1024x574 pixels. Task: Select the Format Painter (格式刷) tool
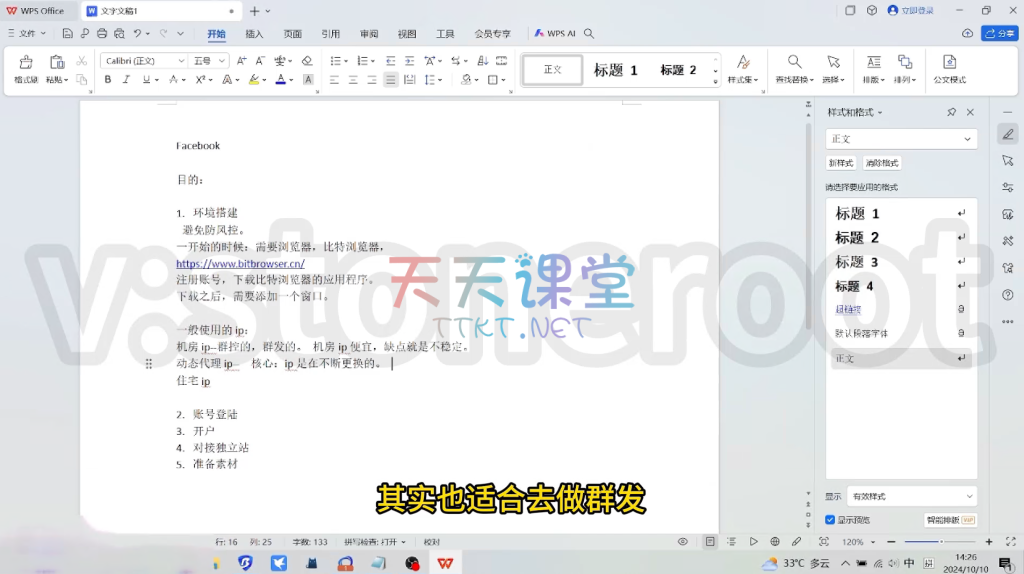pos(26,68)
